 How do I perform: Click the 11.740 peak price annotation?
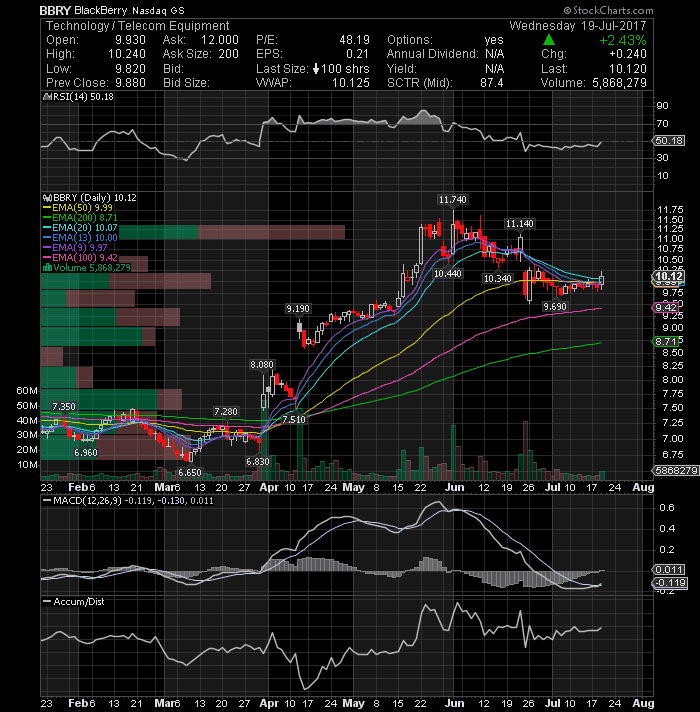[x=453, y=199]
